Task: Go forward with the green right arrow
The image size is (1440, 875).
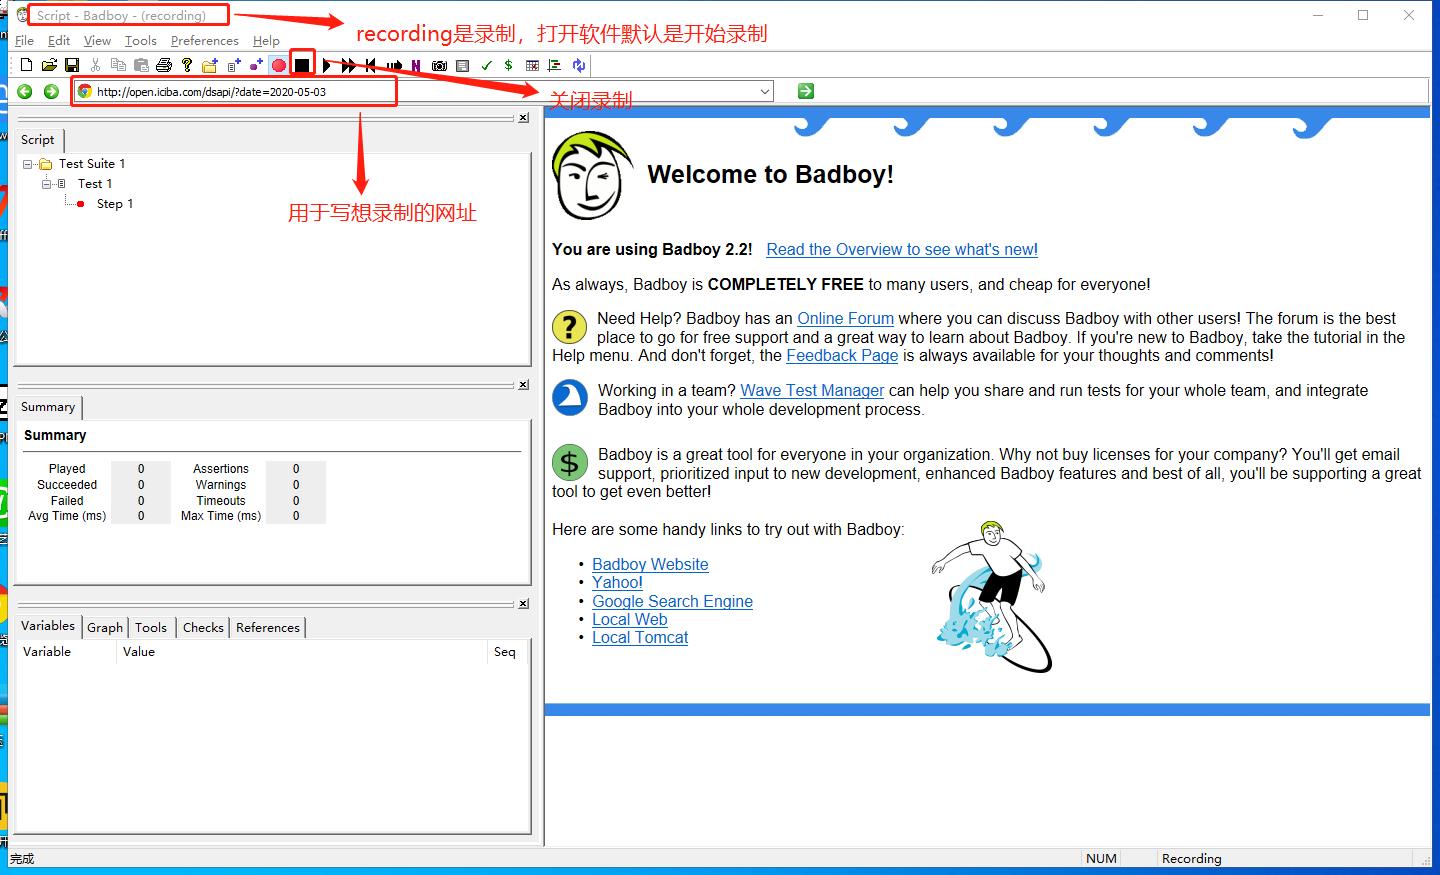Action: 51,91
